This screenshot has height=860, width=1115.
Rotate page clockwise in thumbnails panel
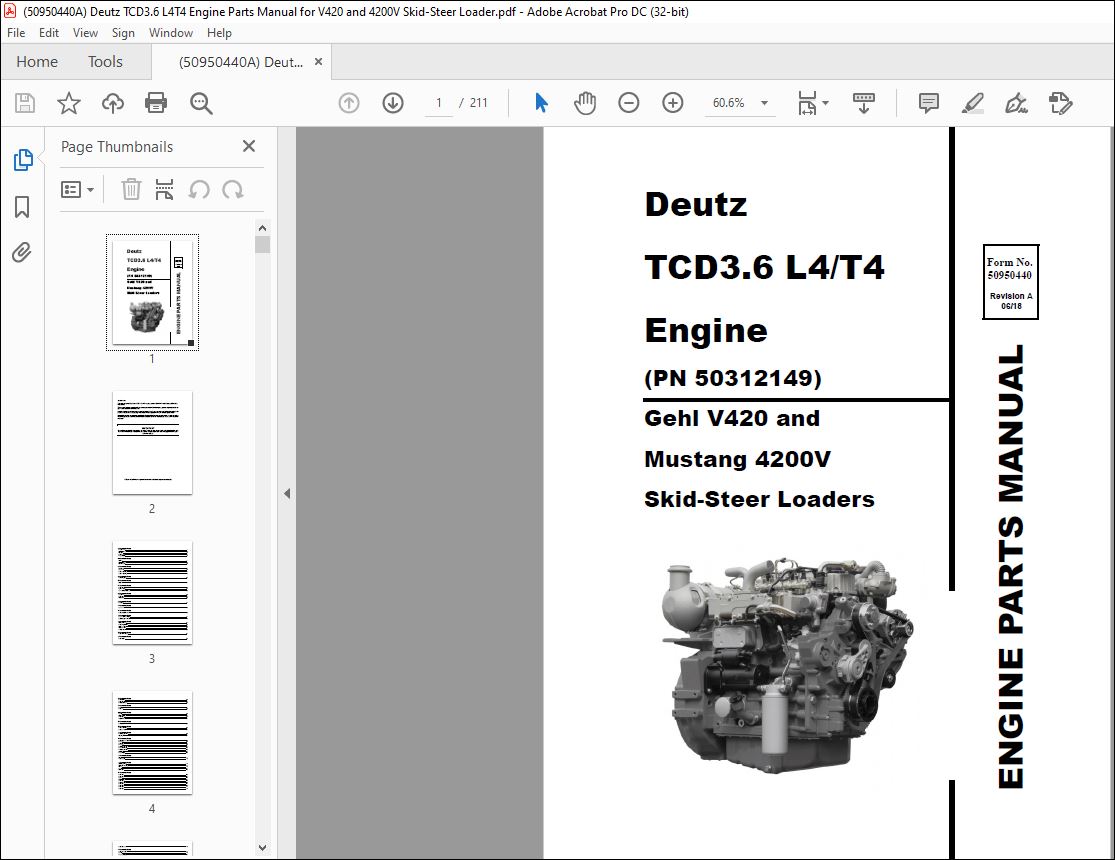pyautogui.click(x=233, y=190)
